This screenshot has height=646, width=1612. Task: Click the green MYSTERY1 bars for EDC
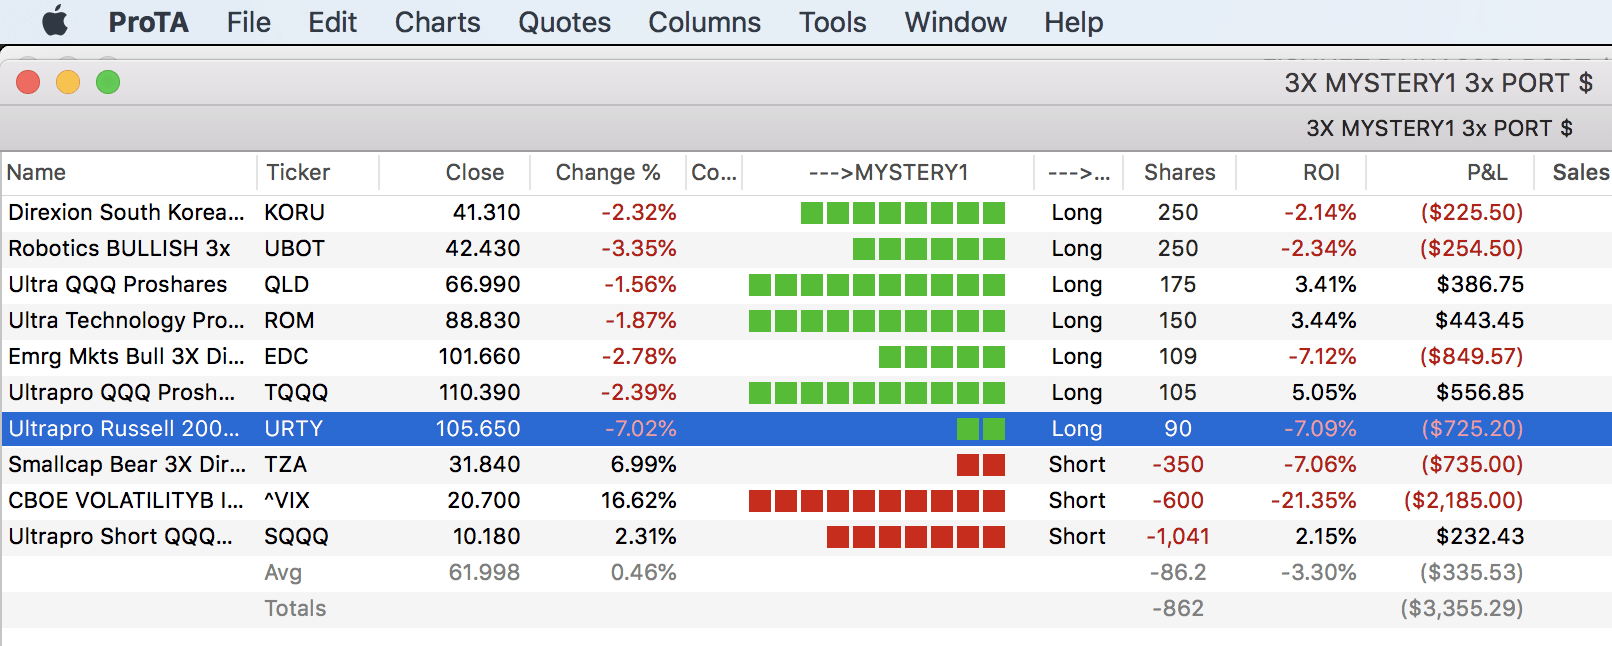942,356
